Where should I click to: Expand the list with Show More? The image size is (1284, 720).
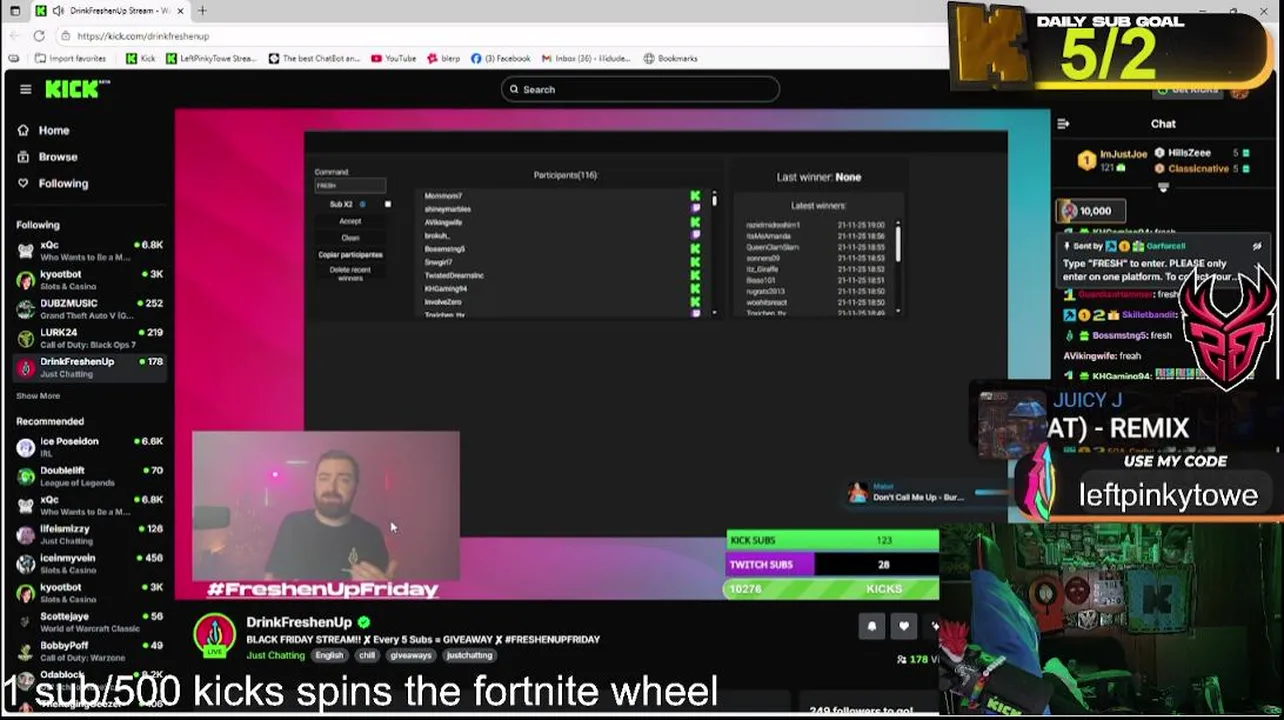(x=38, y=396)
